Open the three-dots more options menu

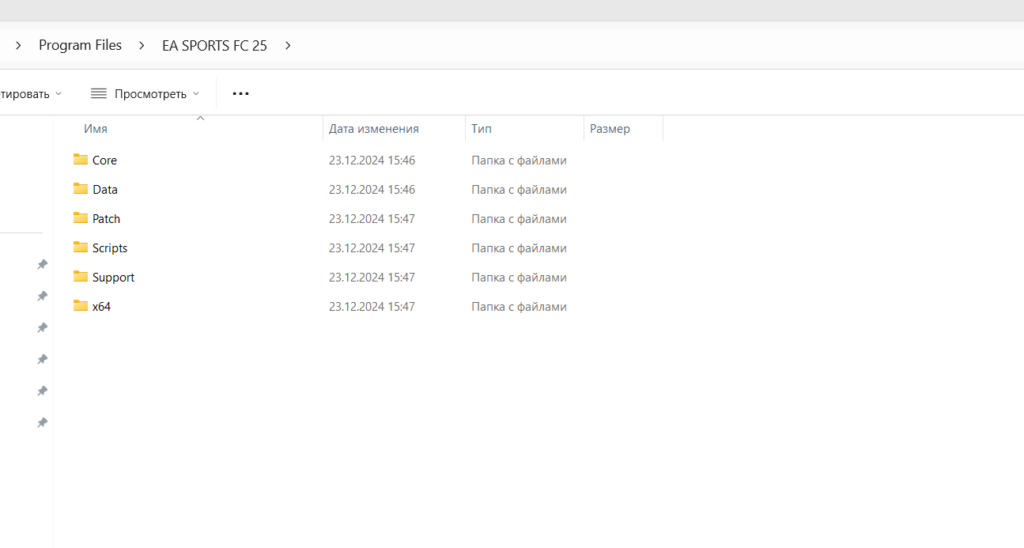click(240, 94)
